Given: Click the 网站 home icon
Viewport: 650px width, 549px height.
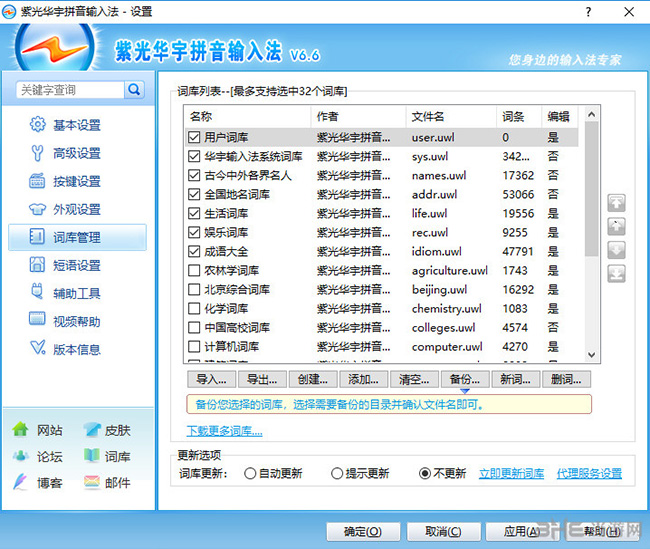Looking at the screenshot, I should (x=20, y=429).
